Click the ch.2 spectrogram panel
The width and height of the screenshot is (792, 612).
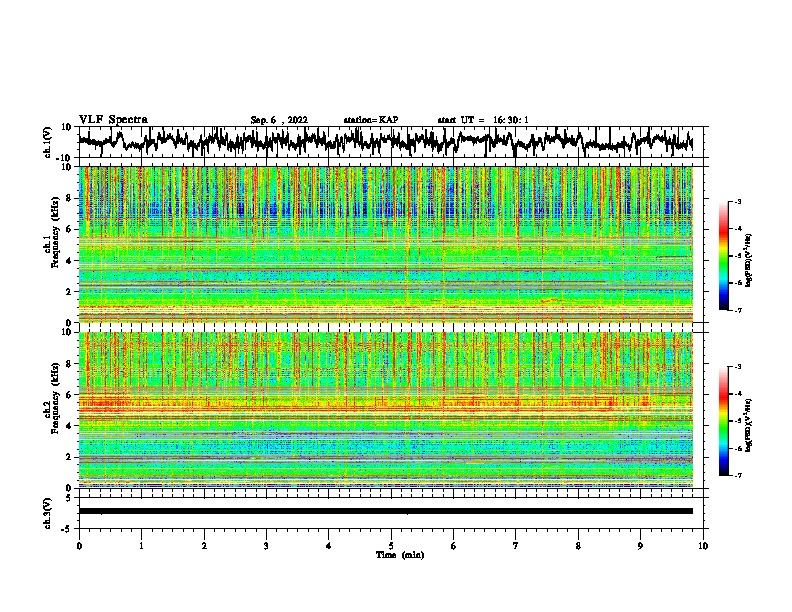coord(385,410)
